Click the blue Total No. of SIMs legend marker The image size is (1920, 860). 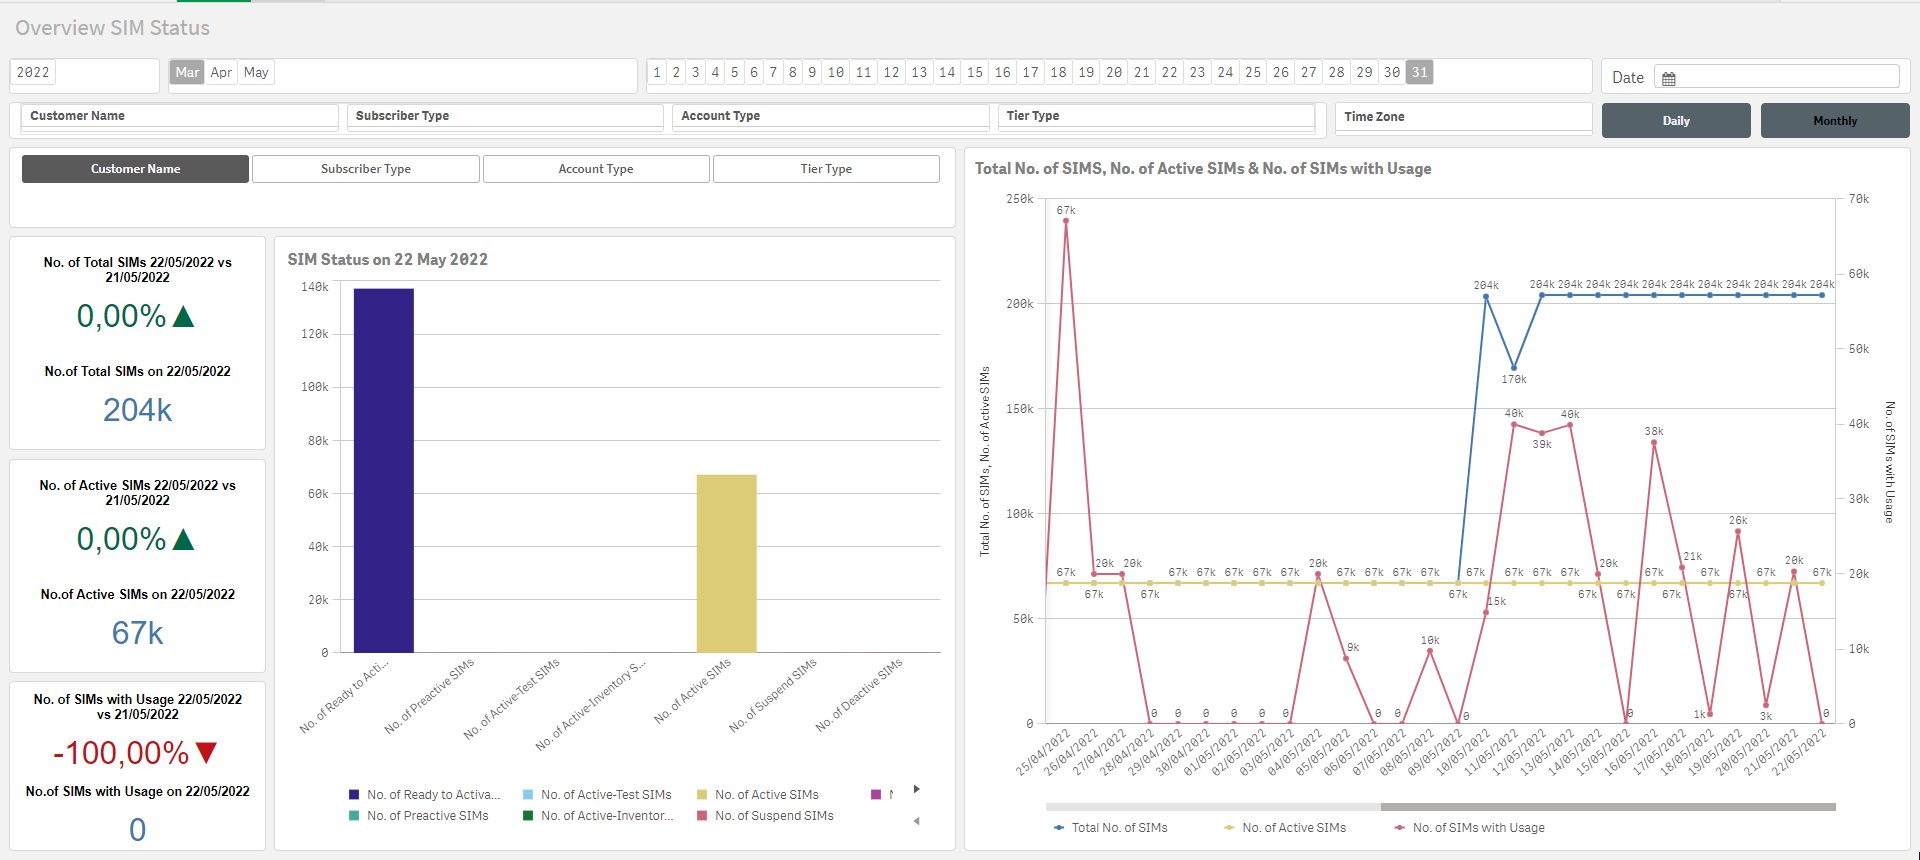[x=1059, y=828]
